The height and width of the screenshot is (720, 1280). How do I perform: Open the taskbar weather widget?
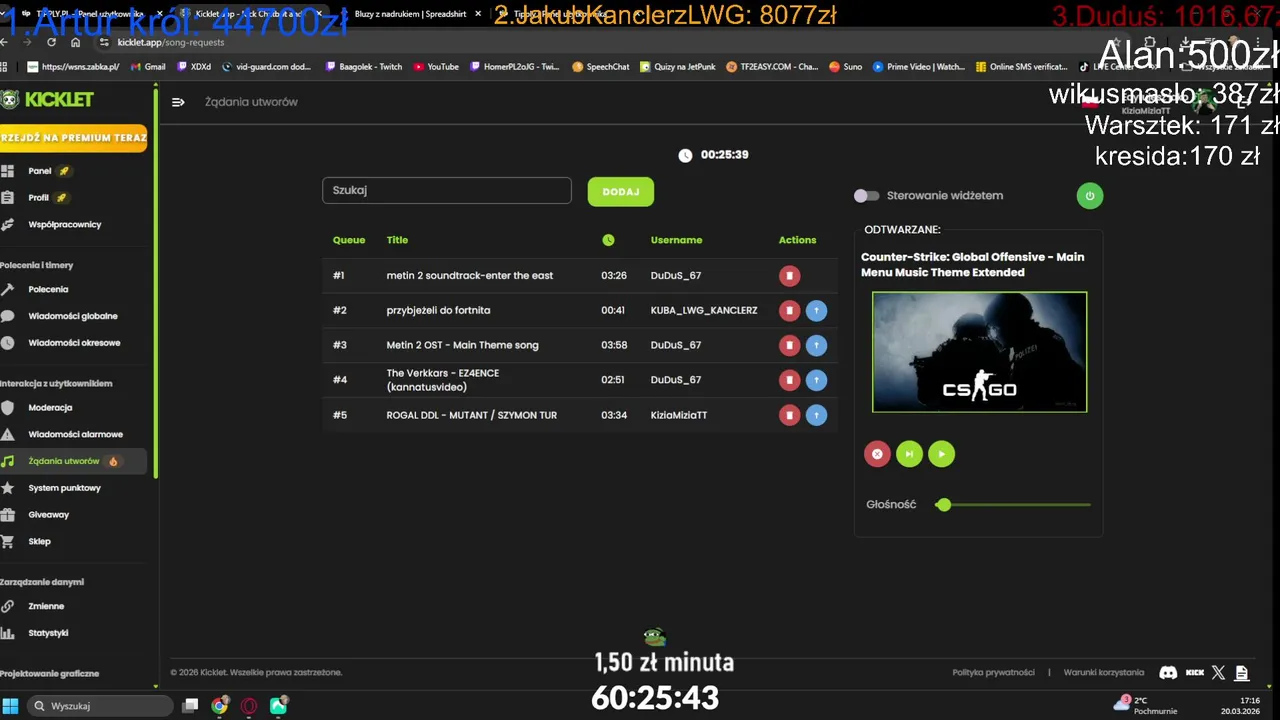click(x=1147, y=706)
